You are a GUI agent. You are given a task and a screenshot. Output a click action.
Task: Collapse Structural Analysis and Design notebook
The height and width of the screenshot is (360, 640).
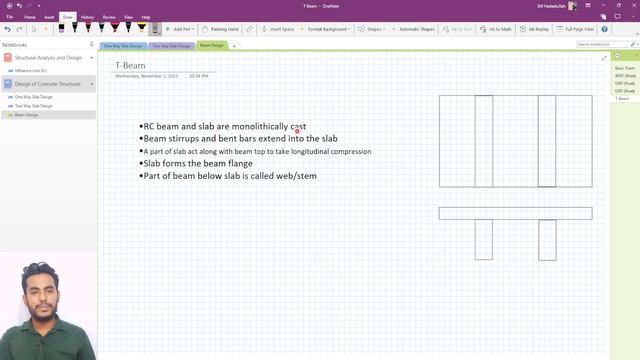pos(91,58)
